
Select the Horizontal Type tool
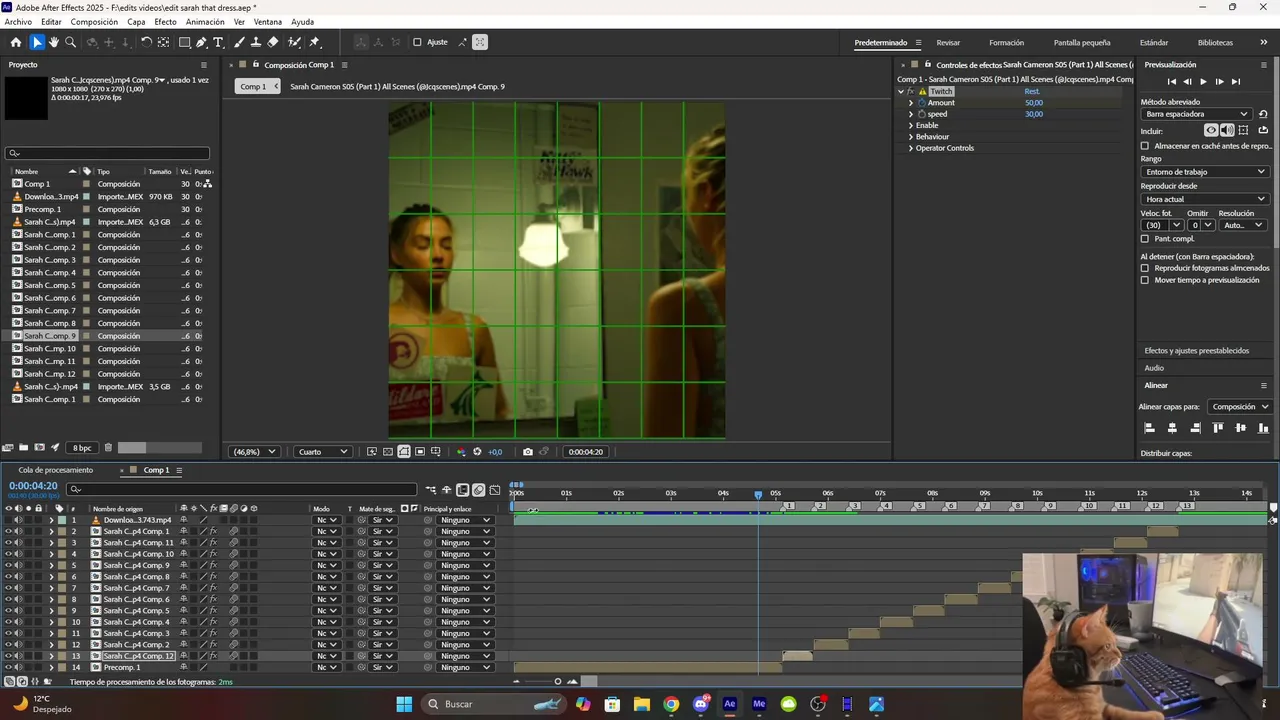(218, 42)
